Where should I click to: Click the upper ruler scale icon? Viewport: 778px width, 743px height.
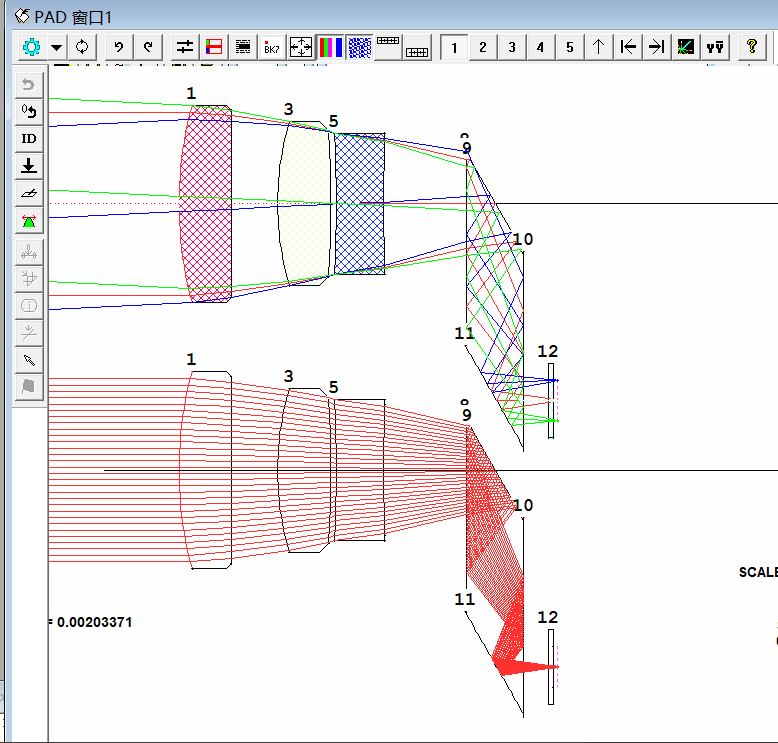[x=388, y=47]
